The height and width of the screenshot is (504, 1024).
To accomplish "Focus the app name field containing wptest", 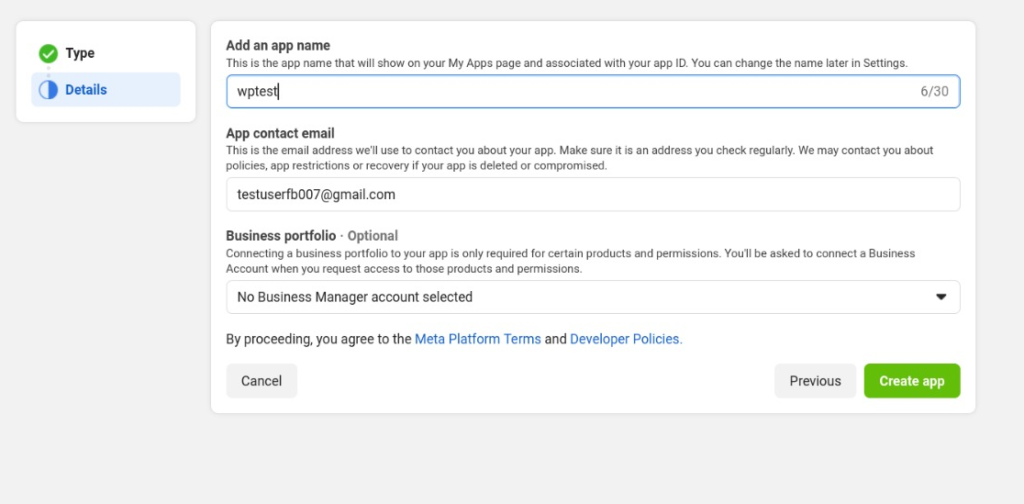I will (593, 91).
